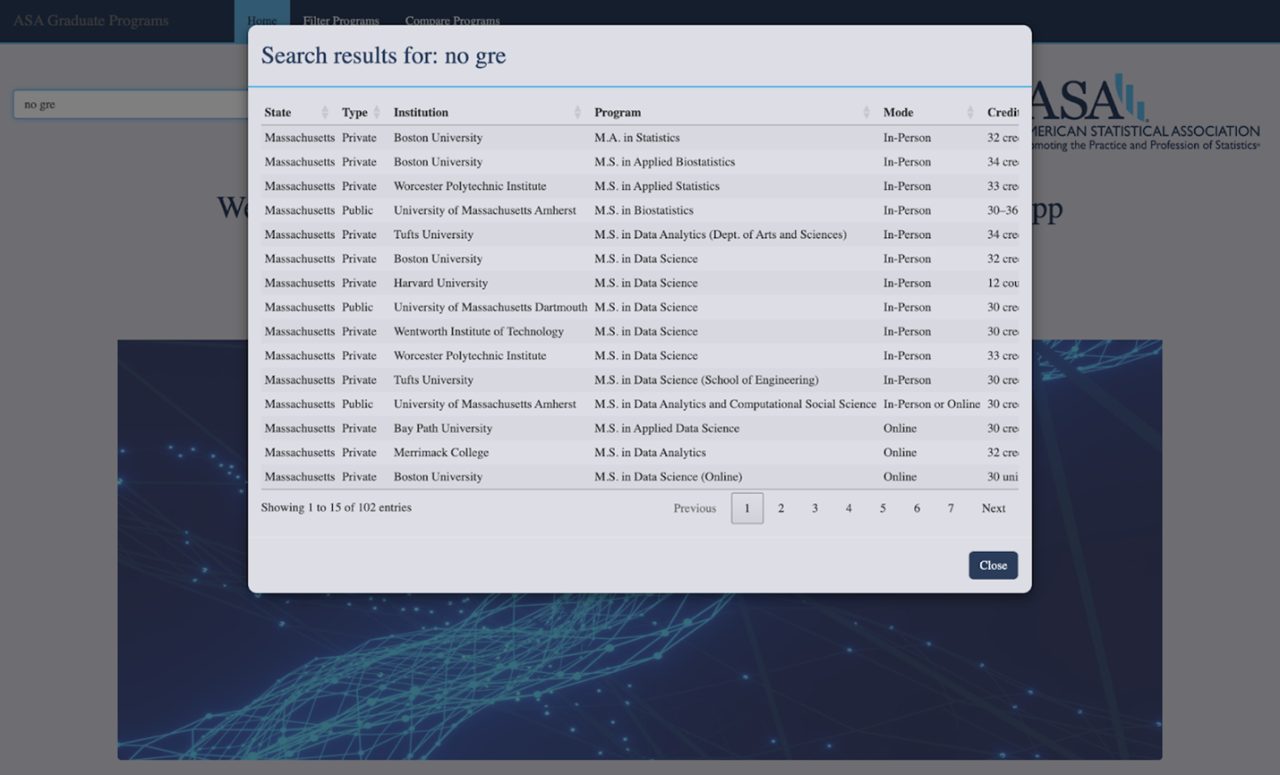Jump to results page 3
This screenshot has width=1280, height=775.
pos(815,508)
